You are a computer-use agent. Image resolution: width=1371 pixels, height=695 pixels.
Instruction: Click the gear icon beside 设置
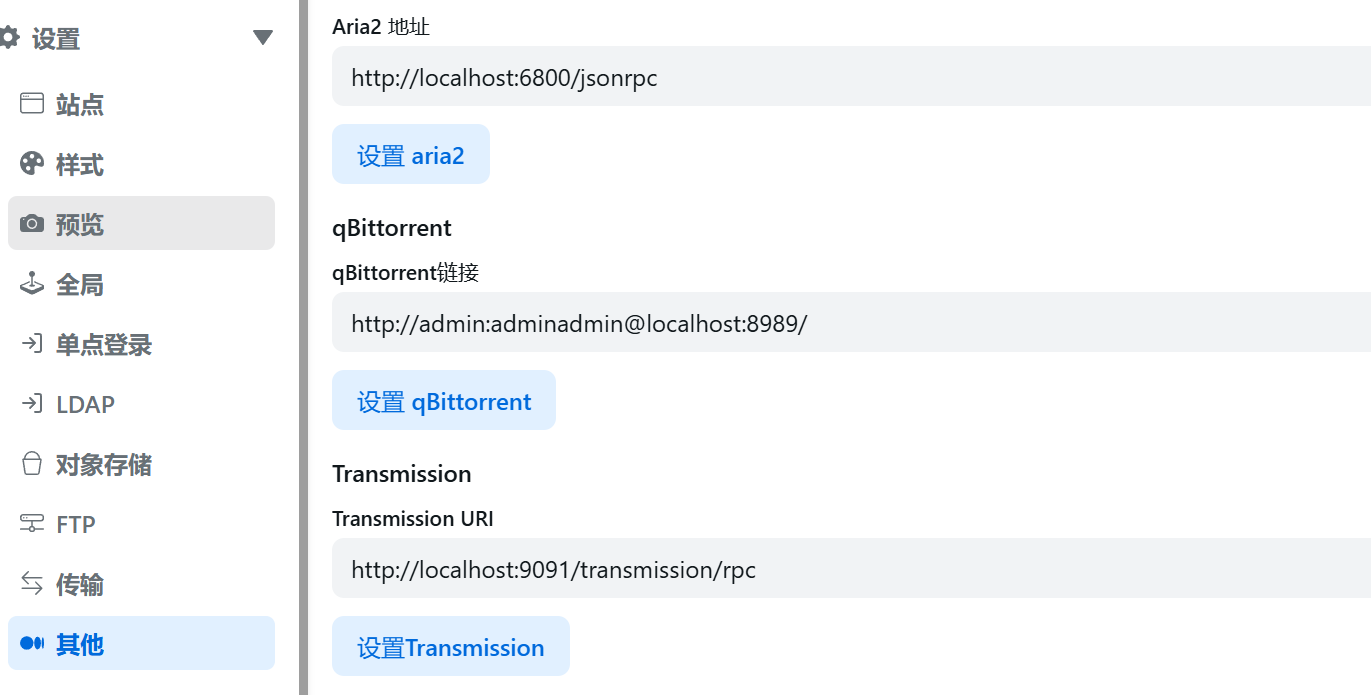coord(10,39)
